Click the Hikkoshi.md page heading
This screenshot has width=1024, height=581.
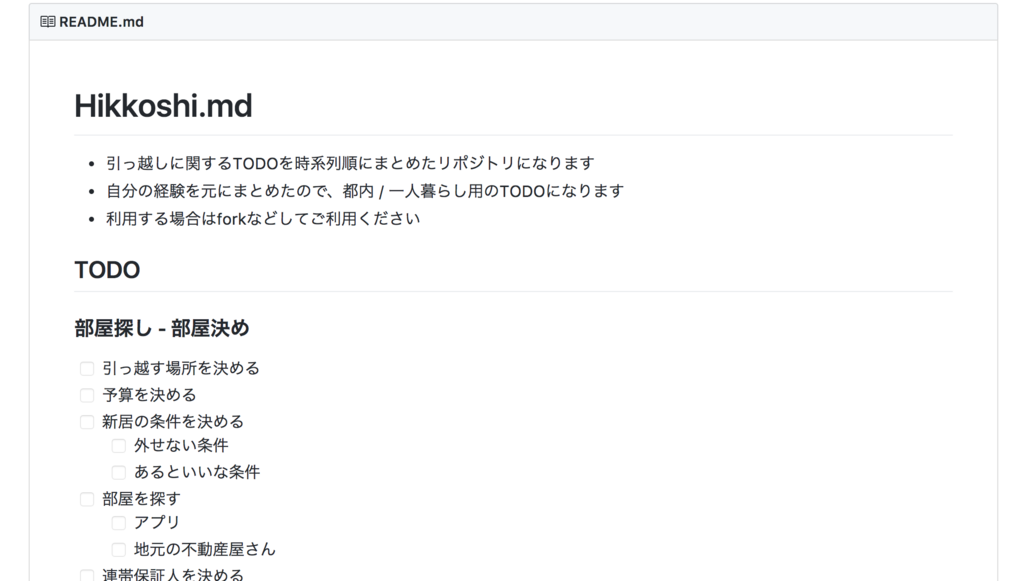point(163,106)
